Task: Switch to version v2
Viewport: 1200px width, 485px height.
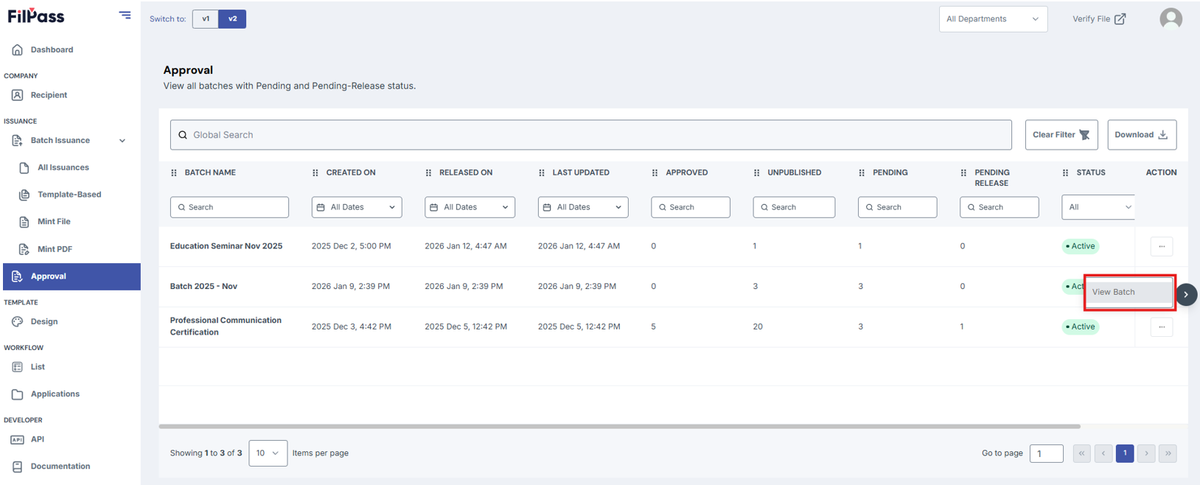Action: coord(232,18)
